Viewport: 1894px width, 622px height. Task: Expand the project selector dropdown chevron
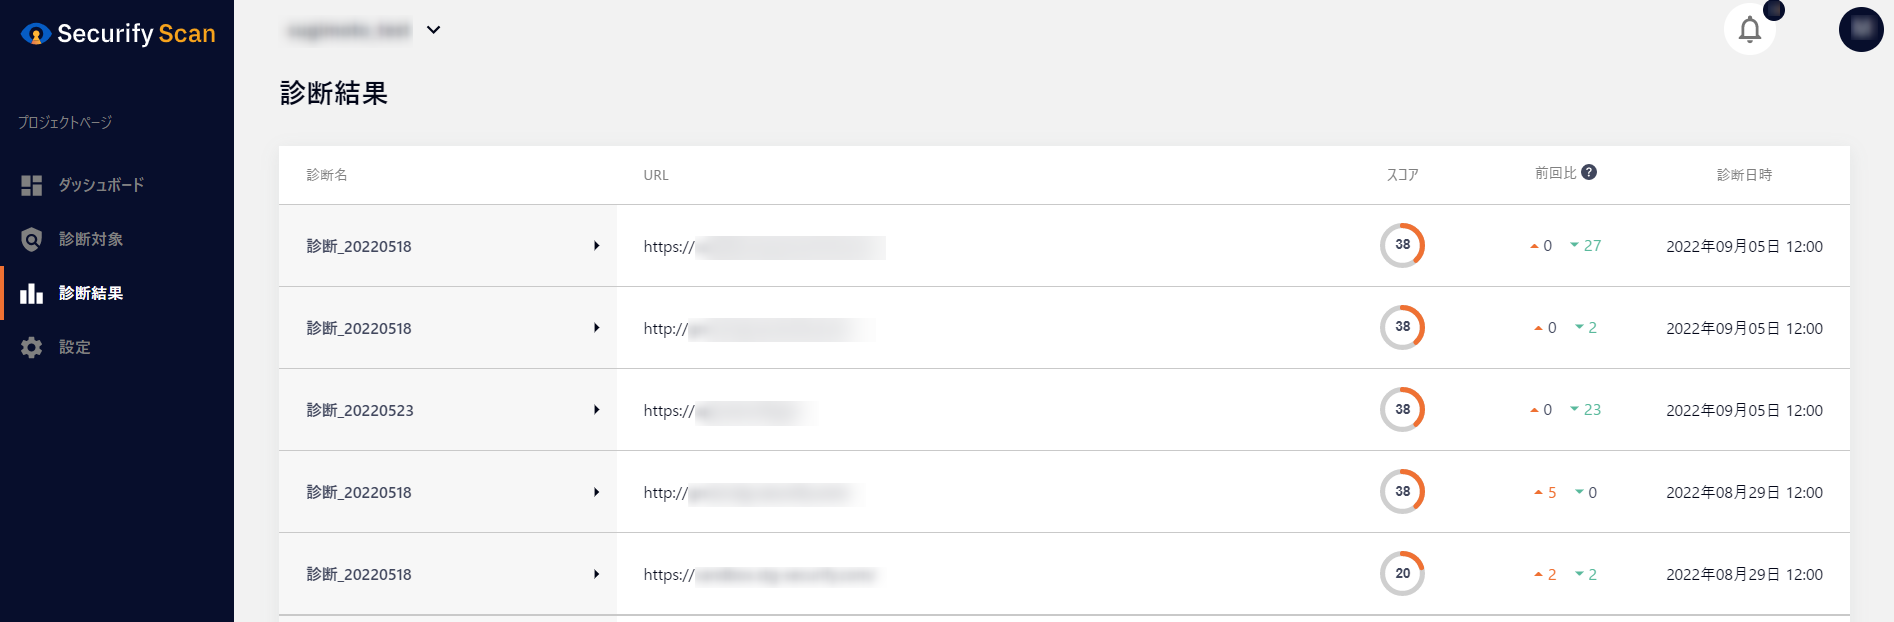tap(433, 30)
